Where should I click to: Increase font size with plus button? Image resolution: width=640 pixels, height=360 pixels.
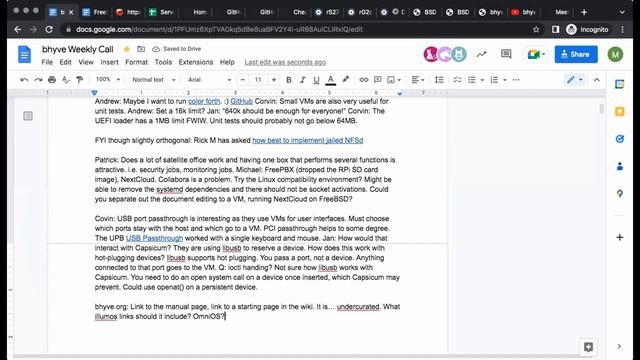tap(274, 80)
